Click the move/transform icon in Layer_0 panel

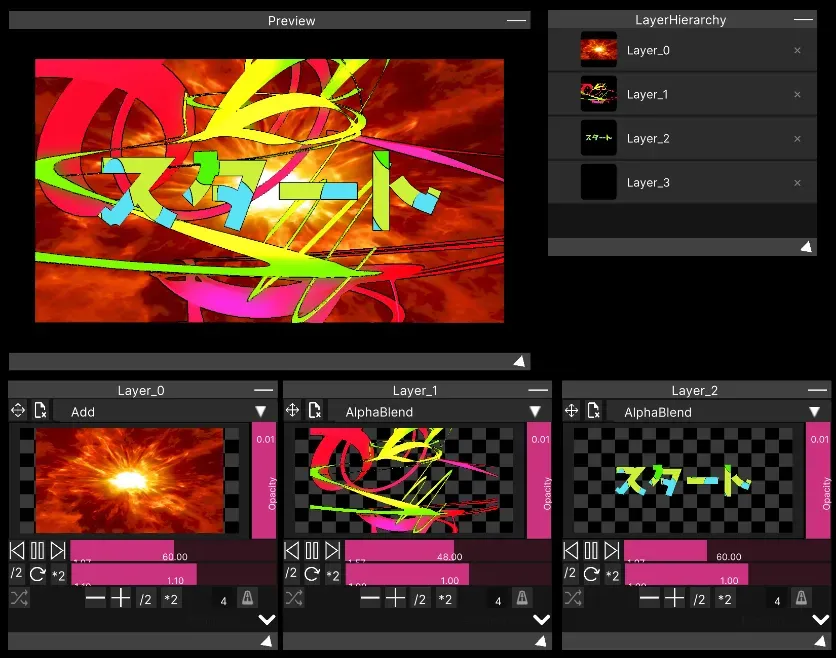[18, 411]
